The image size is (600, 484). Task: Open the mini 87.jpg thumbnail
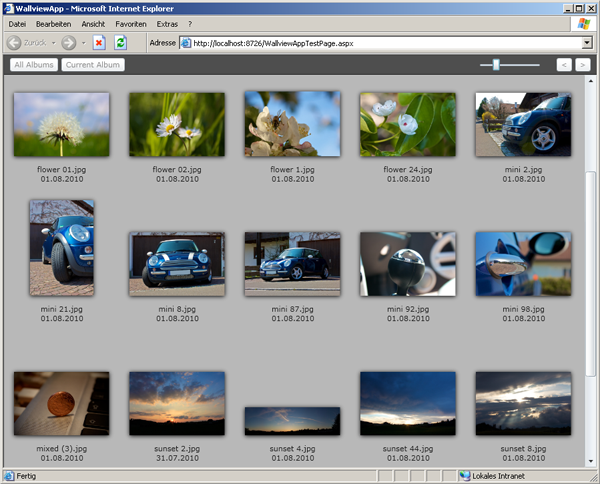point(293,264)
